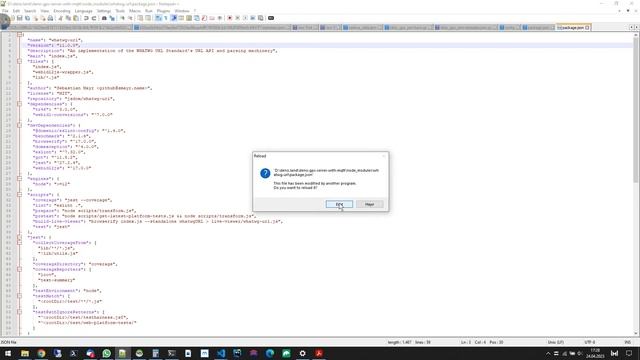Image resolution: width=640 pixels, height=360 pixels.
Task: Collapse the "devDependencies" block fold marker
Action: pyautogui.click(x=19, y=125)
